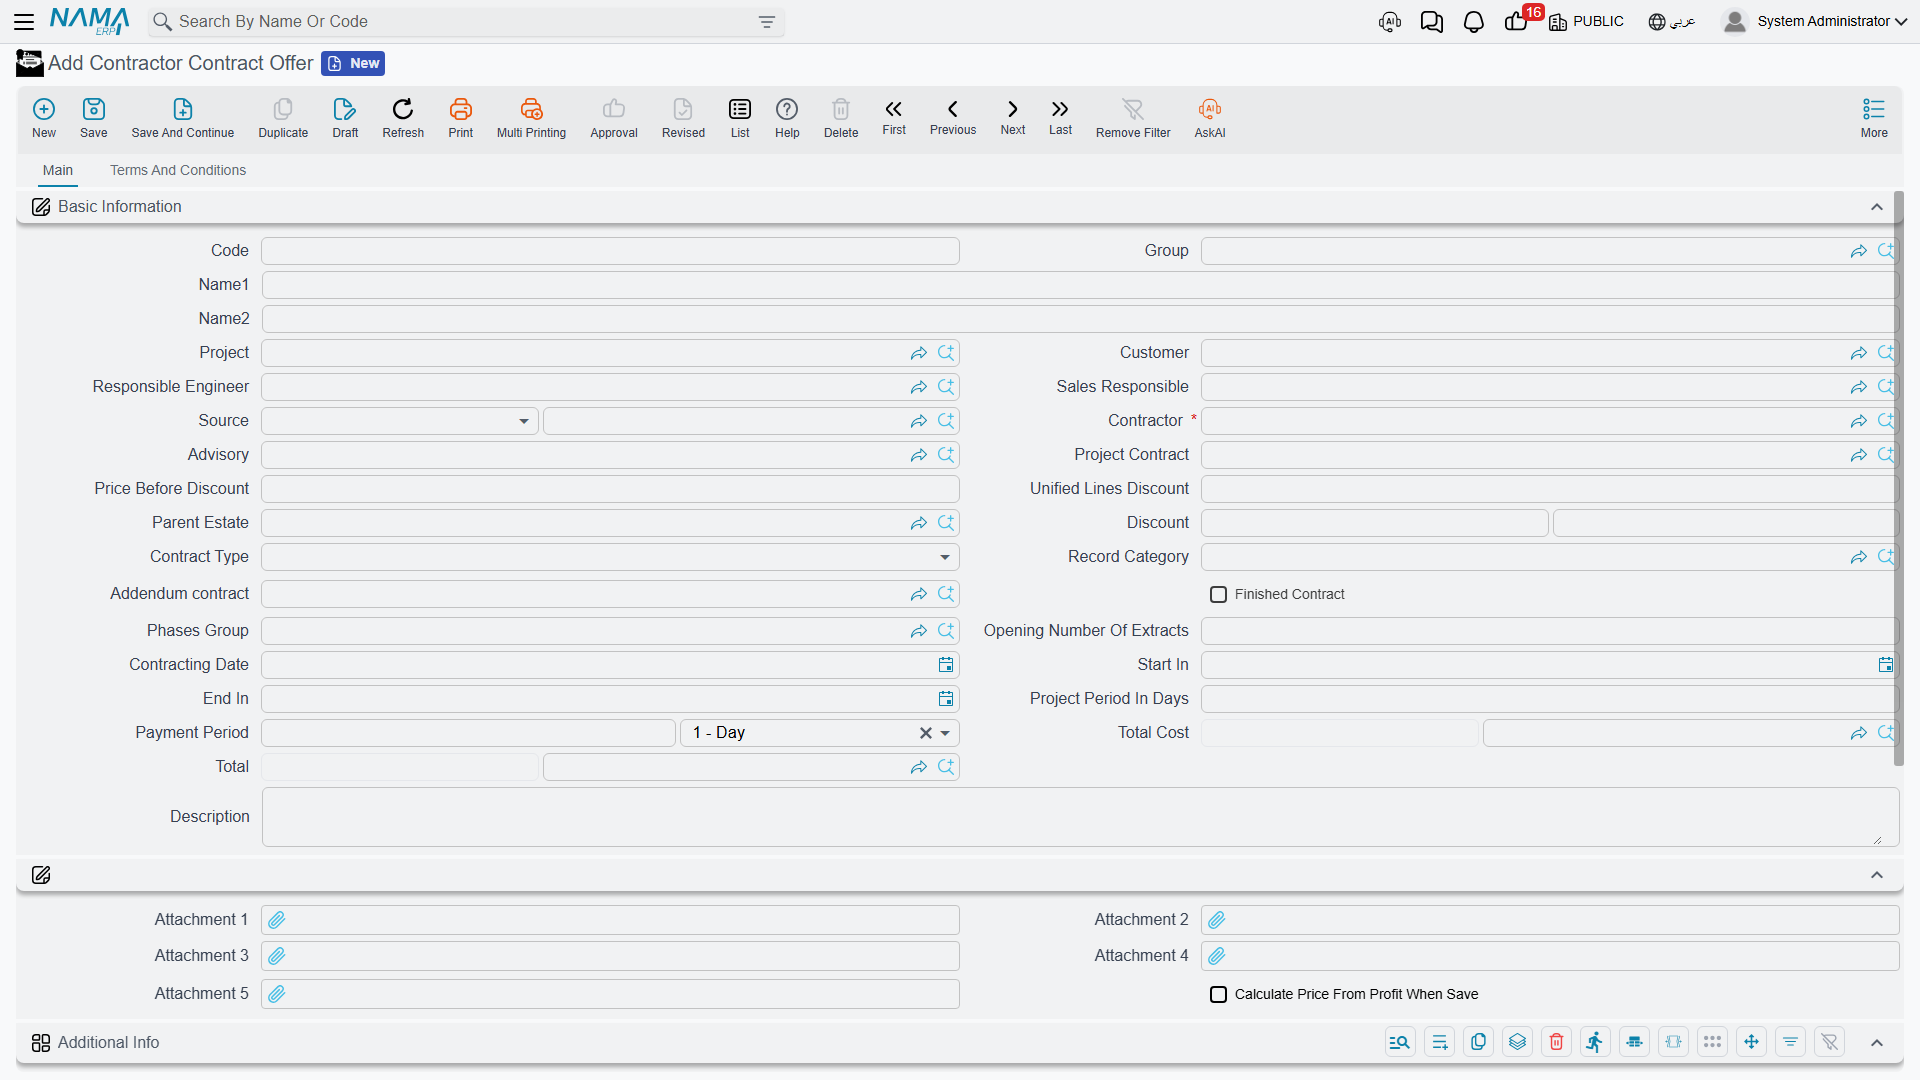Screen dimensions: 1920x1080
Task: Go to Previous record
Action: [953, 117]
